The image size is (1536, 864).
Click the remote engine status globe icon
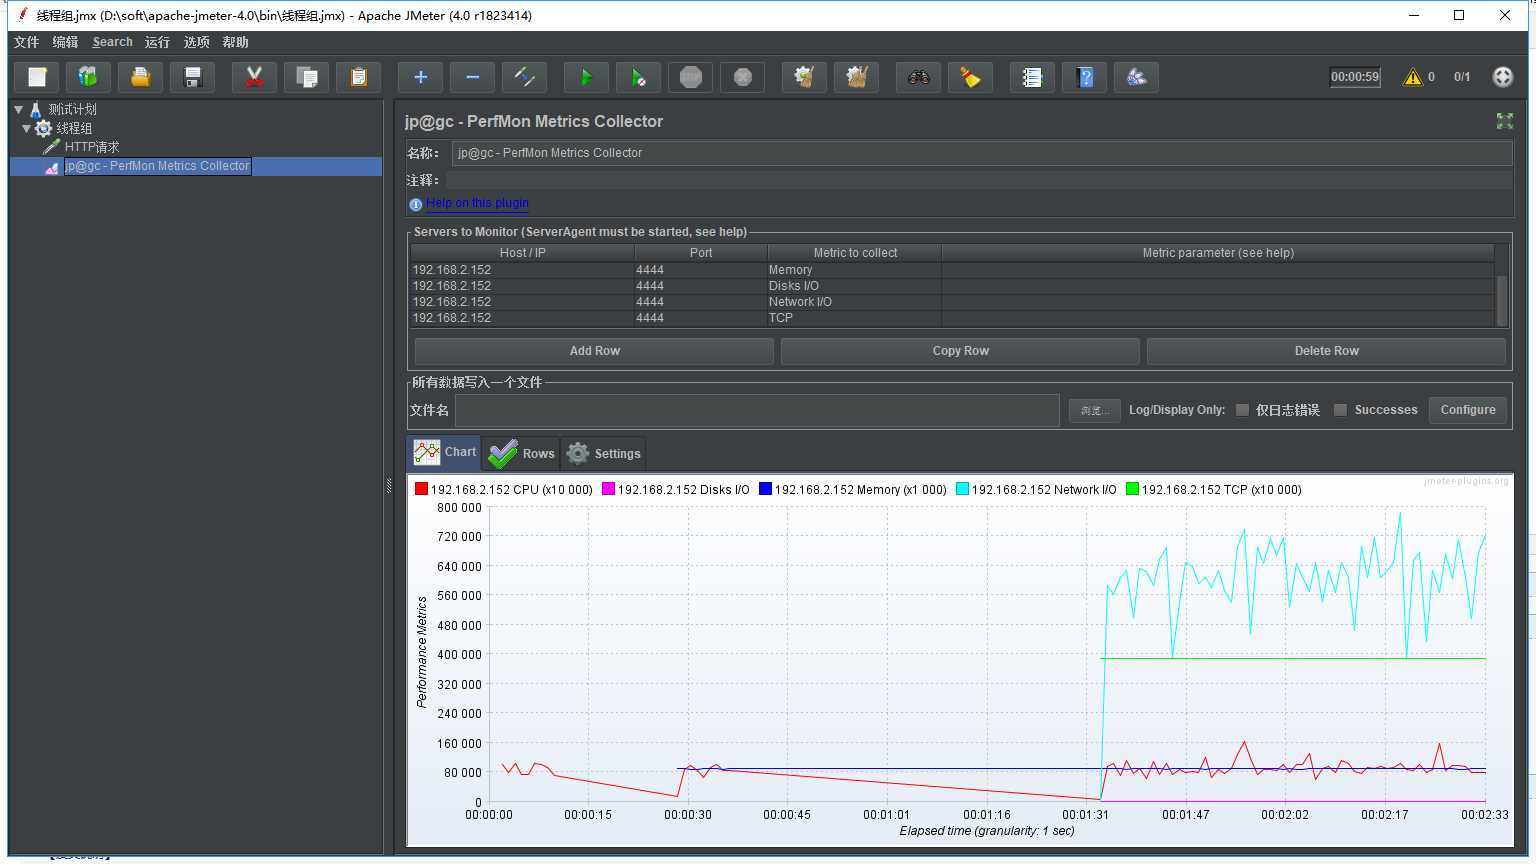click(1502, 77)
